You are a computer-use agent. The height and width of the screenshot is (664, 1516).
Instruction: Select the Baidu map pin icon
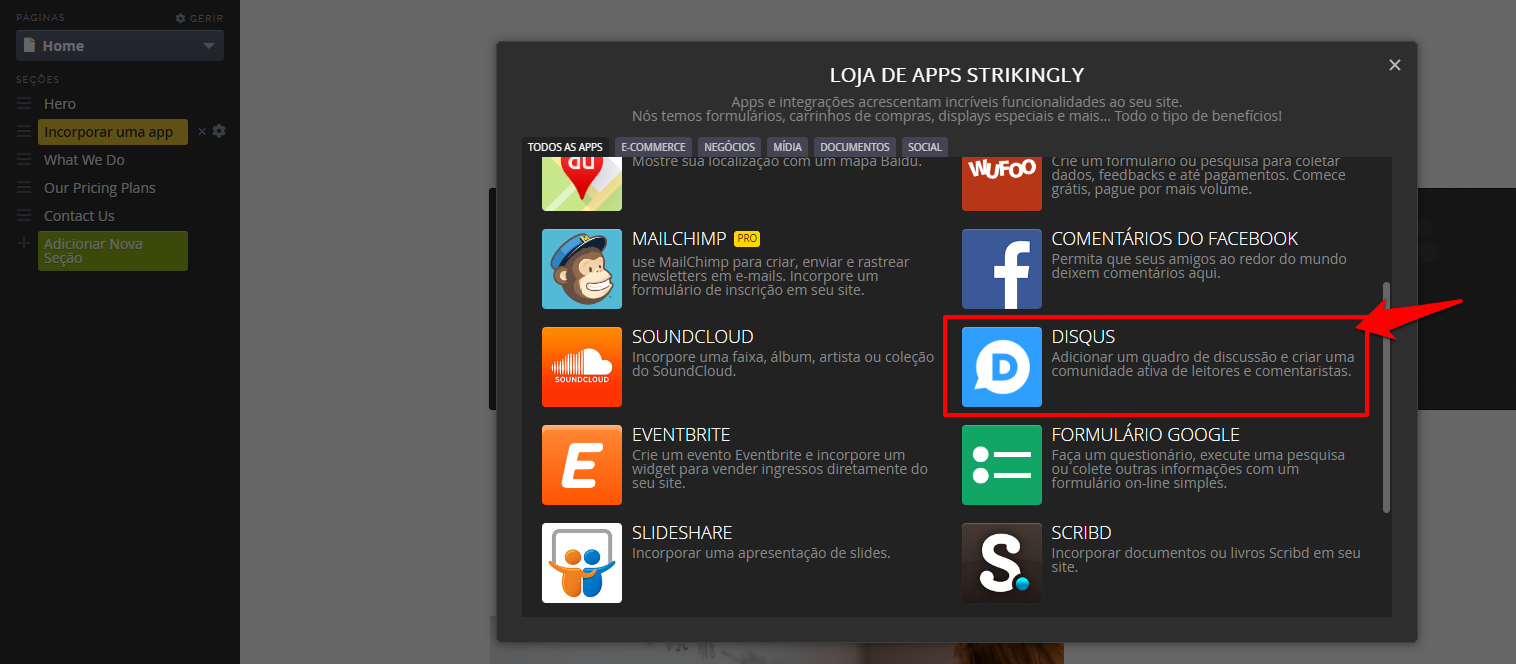pos(582,184)
